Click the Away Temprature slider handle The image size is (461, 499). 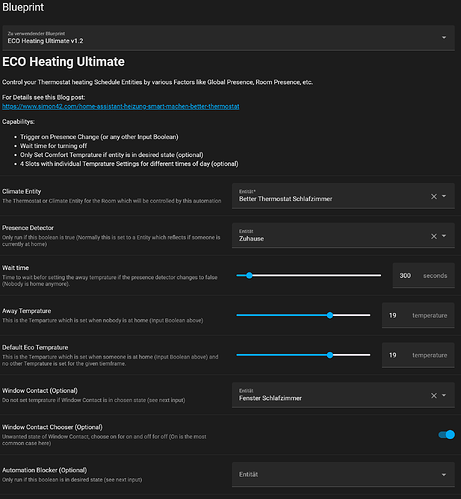(330, 315)
